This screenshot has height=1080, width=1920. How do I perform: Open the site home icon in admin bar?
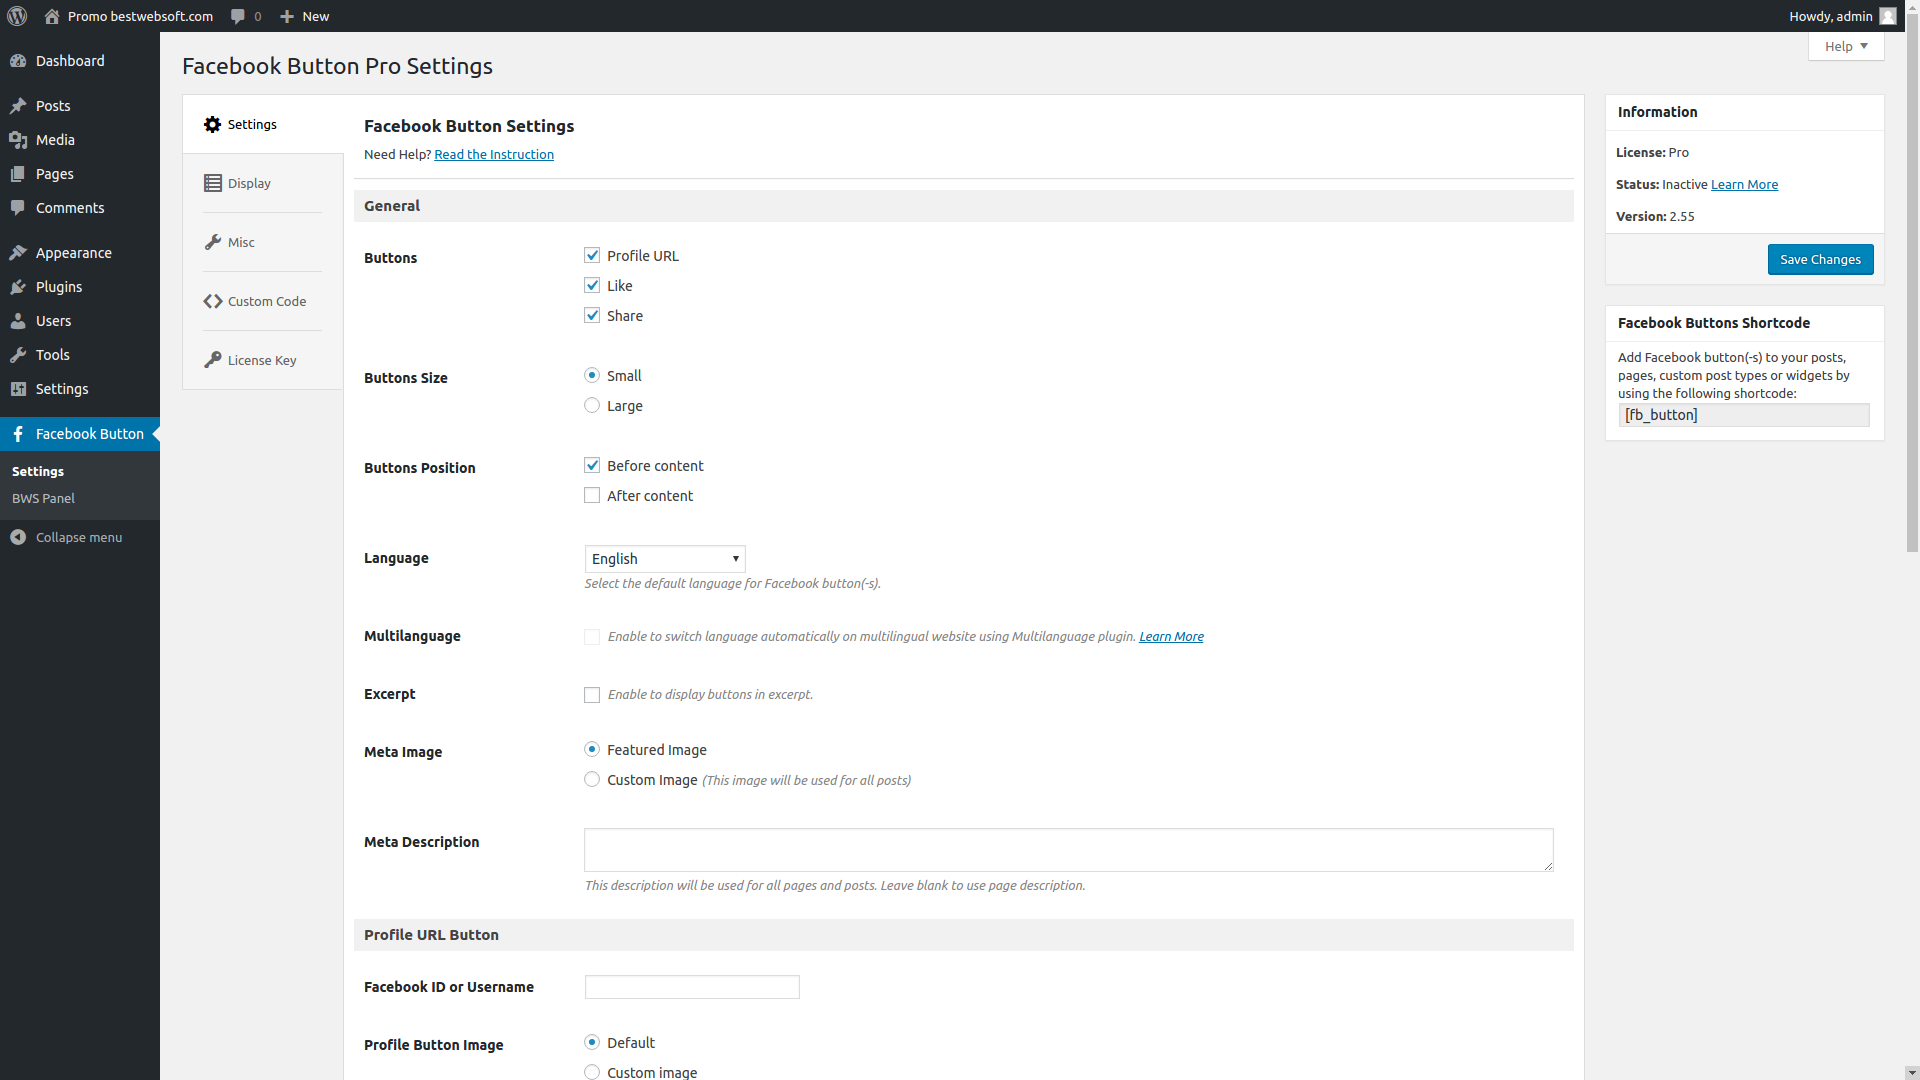click(x=52, y=16)
